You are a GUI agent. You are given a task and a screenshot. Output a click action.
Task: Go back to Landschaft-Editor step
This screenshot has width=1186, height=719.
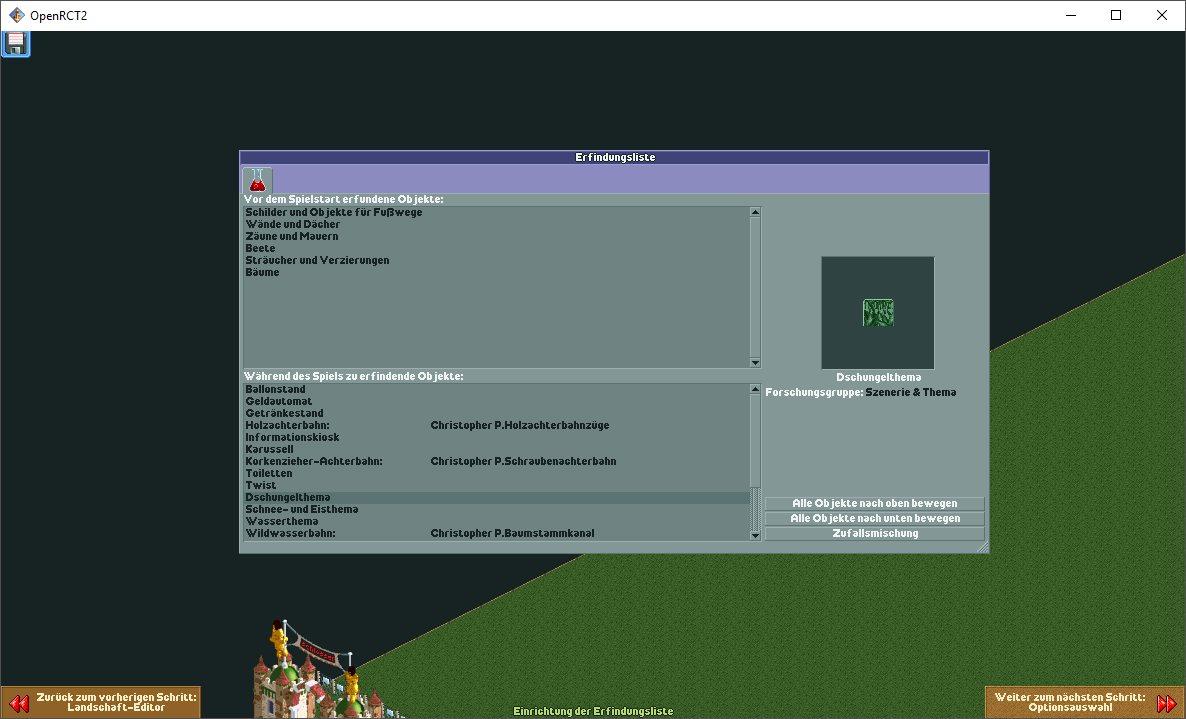[x=101, y=702]
